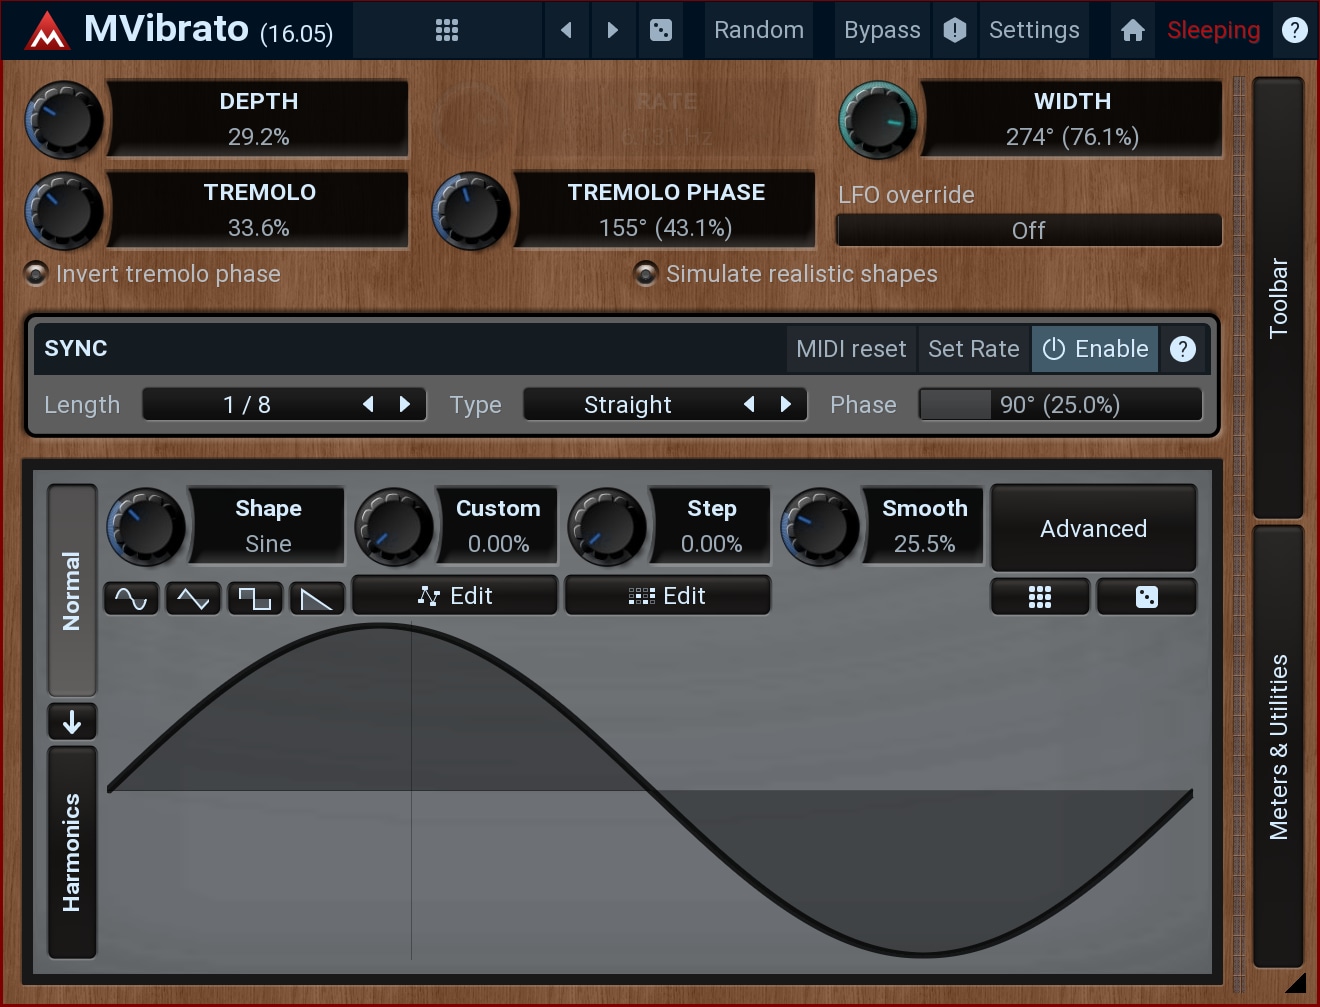
Task: Load next preset with right arrow
Action: (x=613, y=30)
